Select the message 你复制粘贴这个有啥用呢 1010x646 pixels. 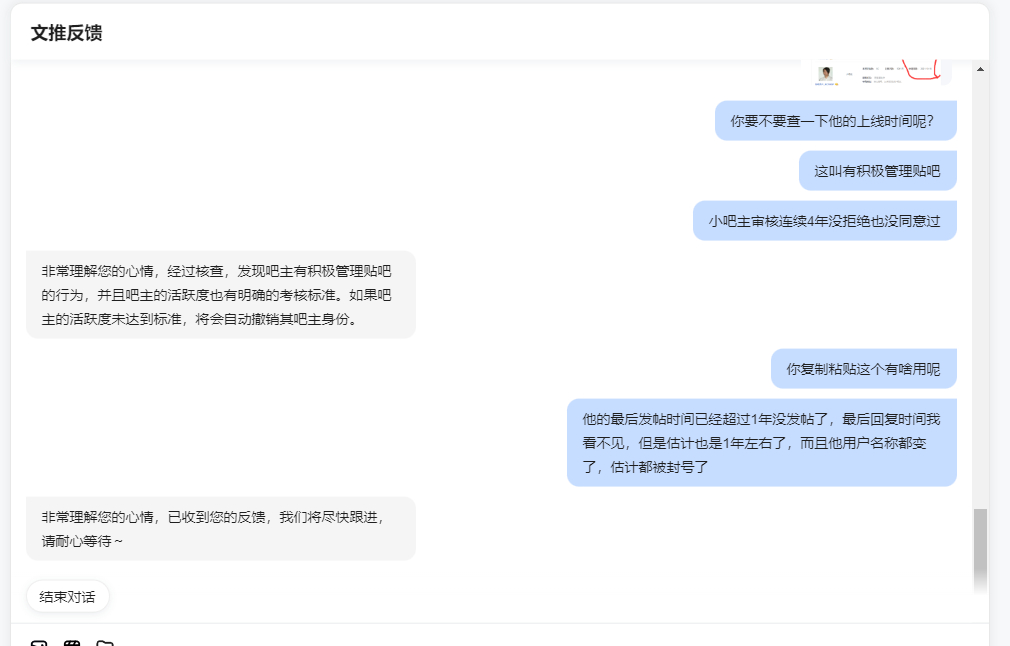click(863, 368)
